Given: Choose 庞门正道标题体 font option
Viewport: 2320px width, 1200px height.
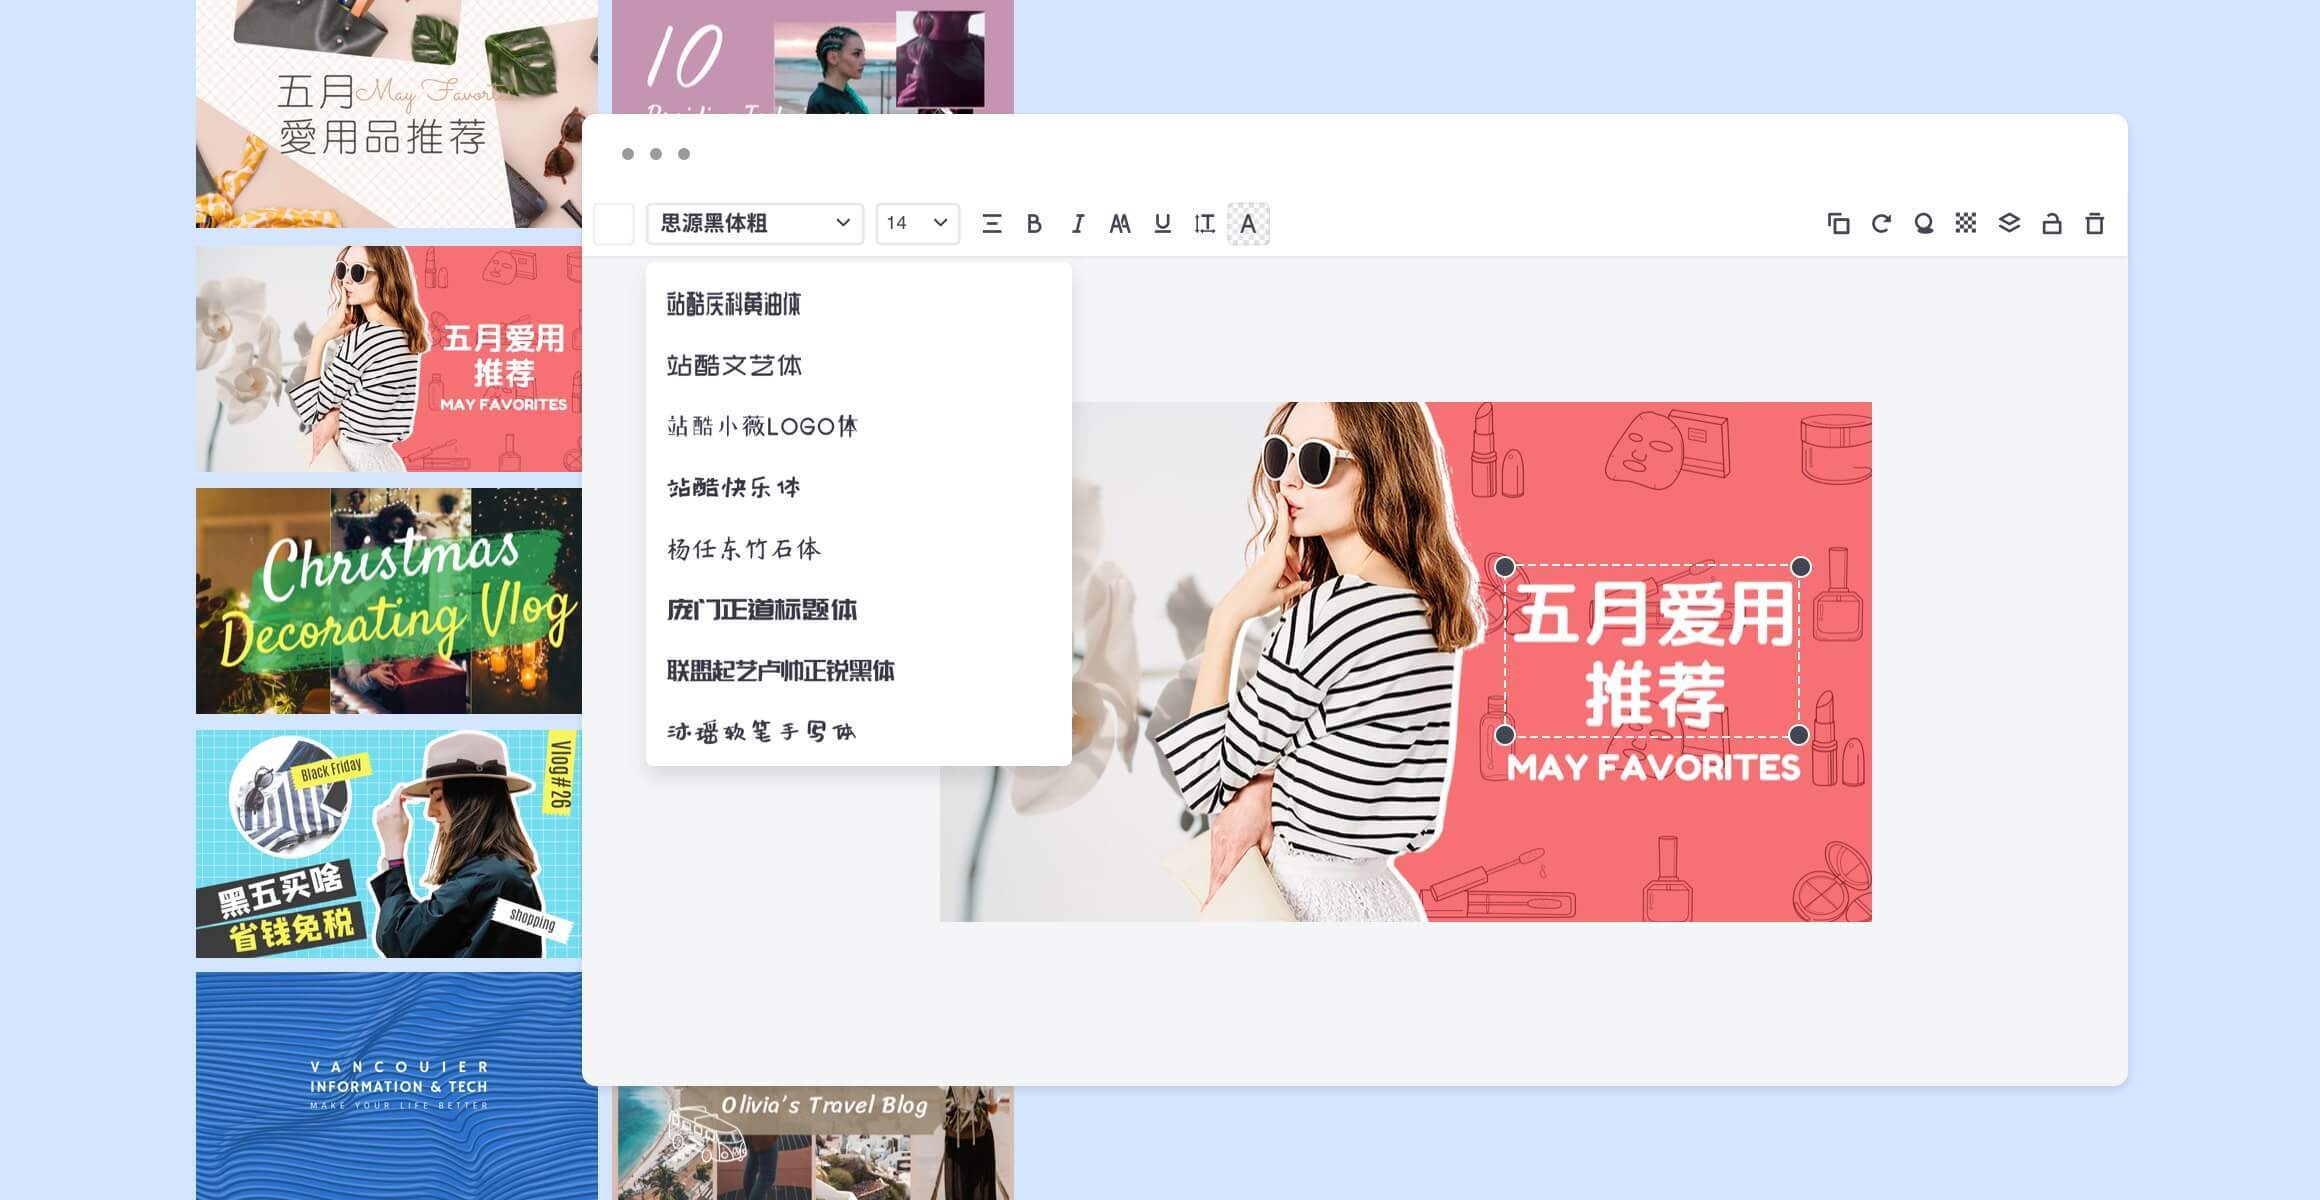Looking at the screenshot, I should (x=762, y=610).
